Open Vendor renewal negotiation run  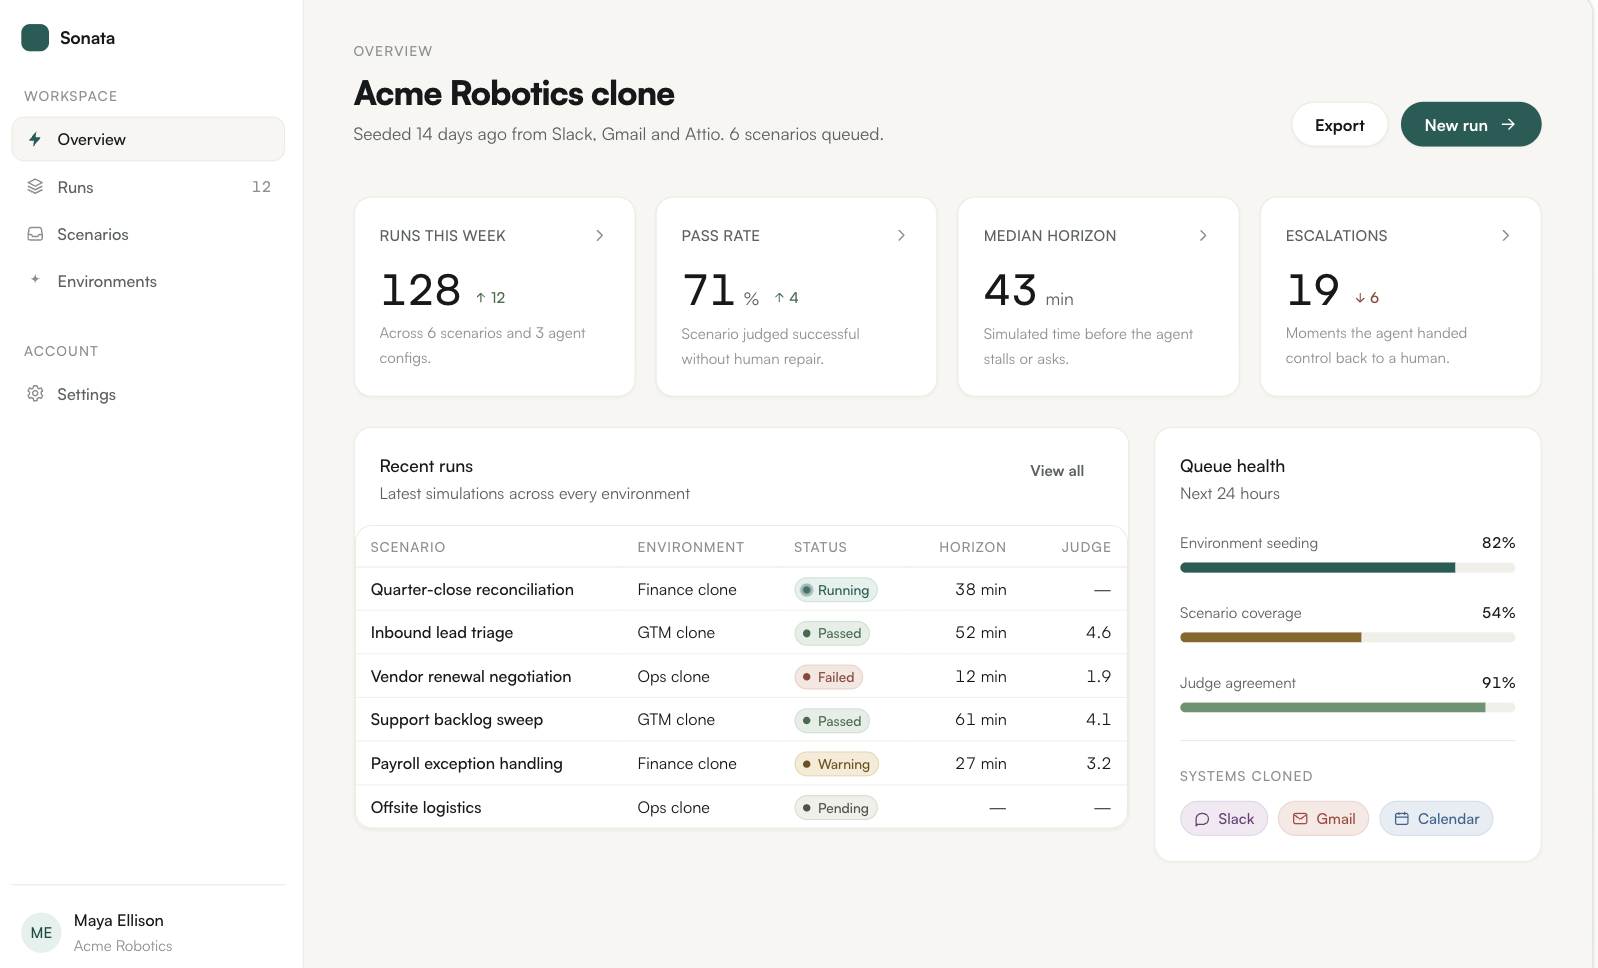741,677
